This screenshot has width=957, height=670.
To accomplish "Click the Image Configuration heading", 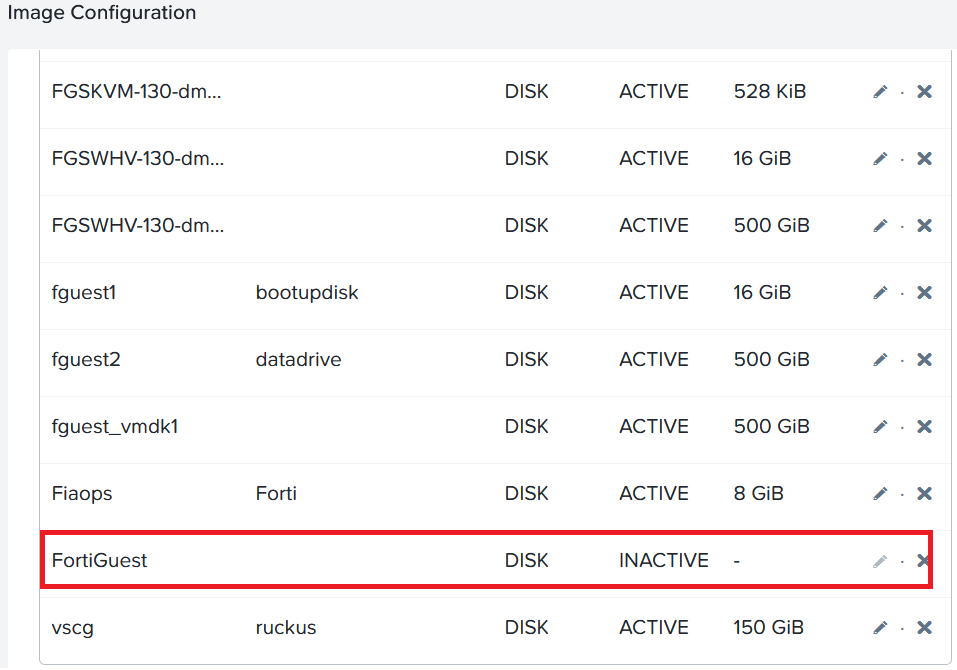I will pos(101,13).
